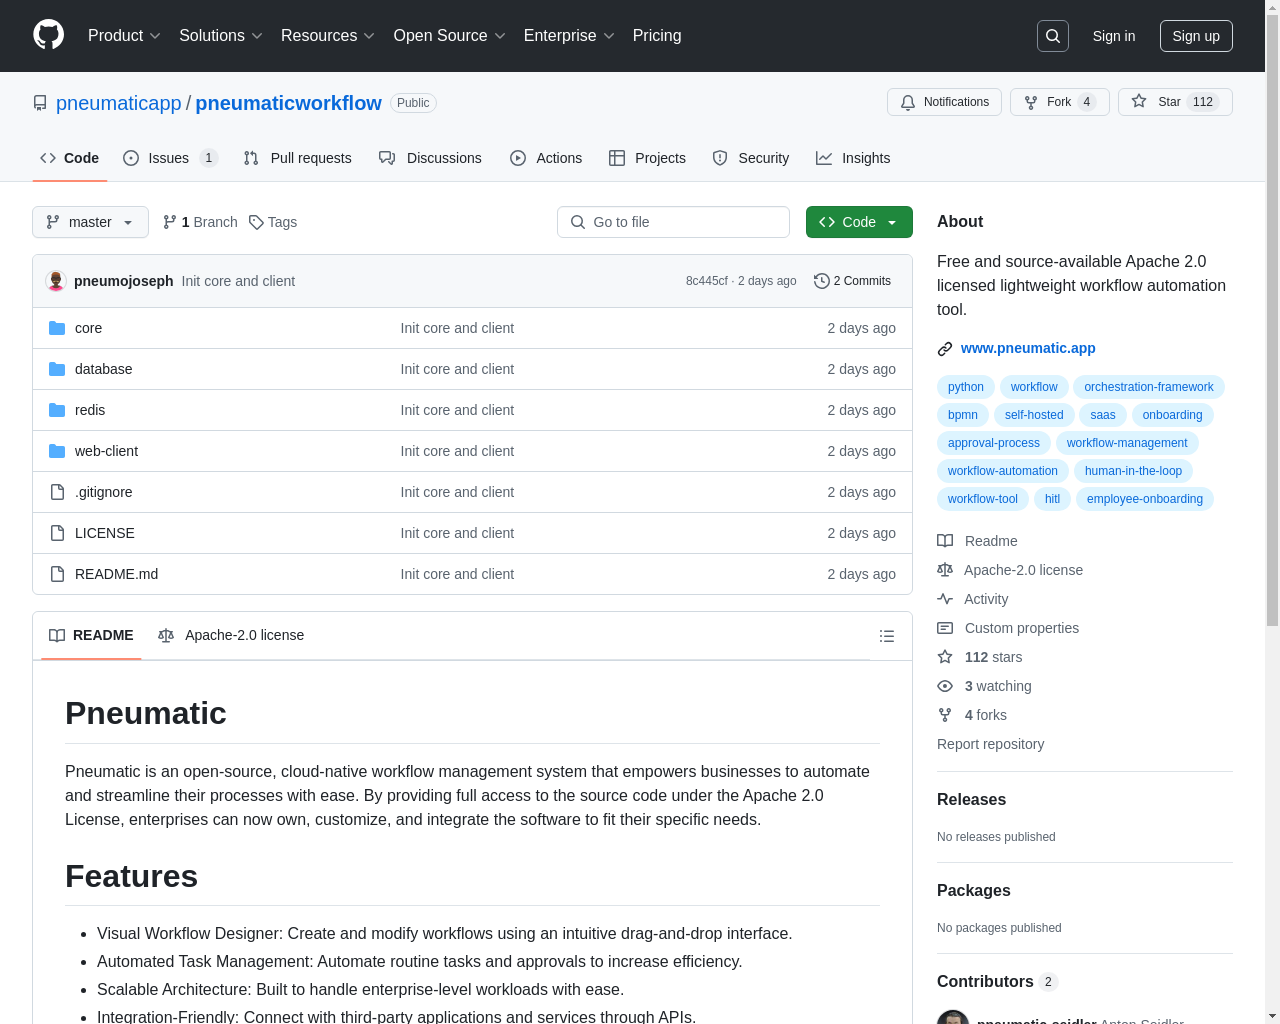Click the Custom properties note icon

(945, 628)
